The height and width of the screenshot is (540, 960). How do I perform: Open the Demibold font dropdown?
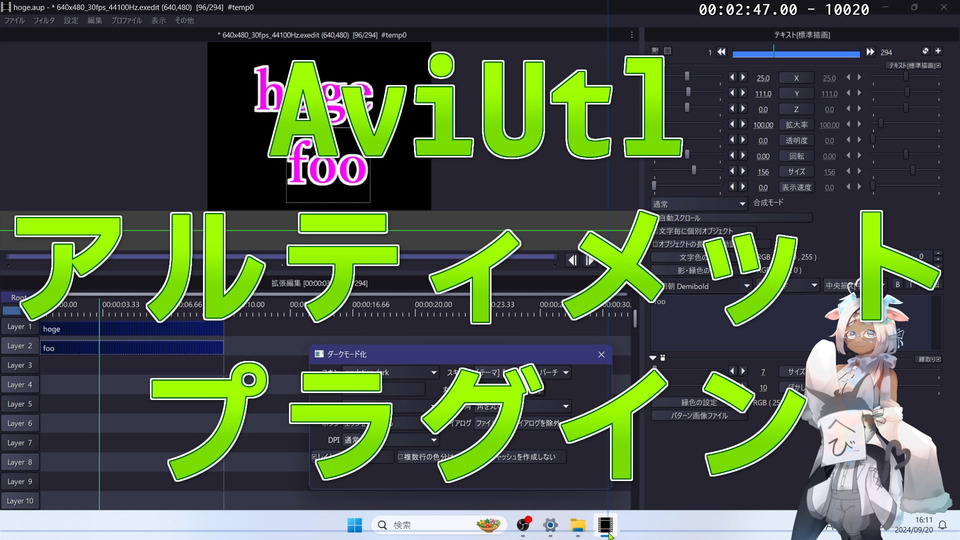(x=702, y=286)
